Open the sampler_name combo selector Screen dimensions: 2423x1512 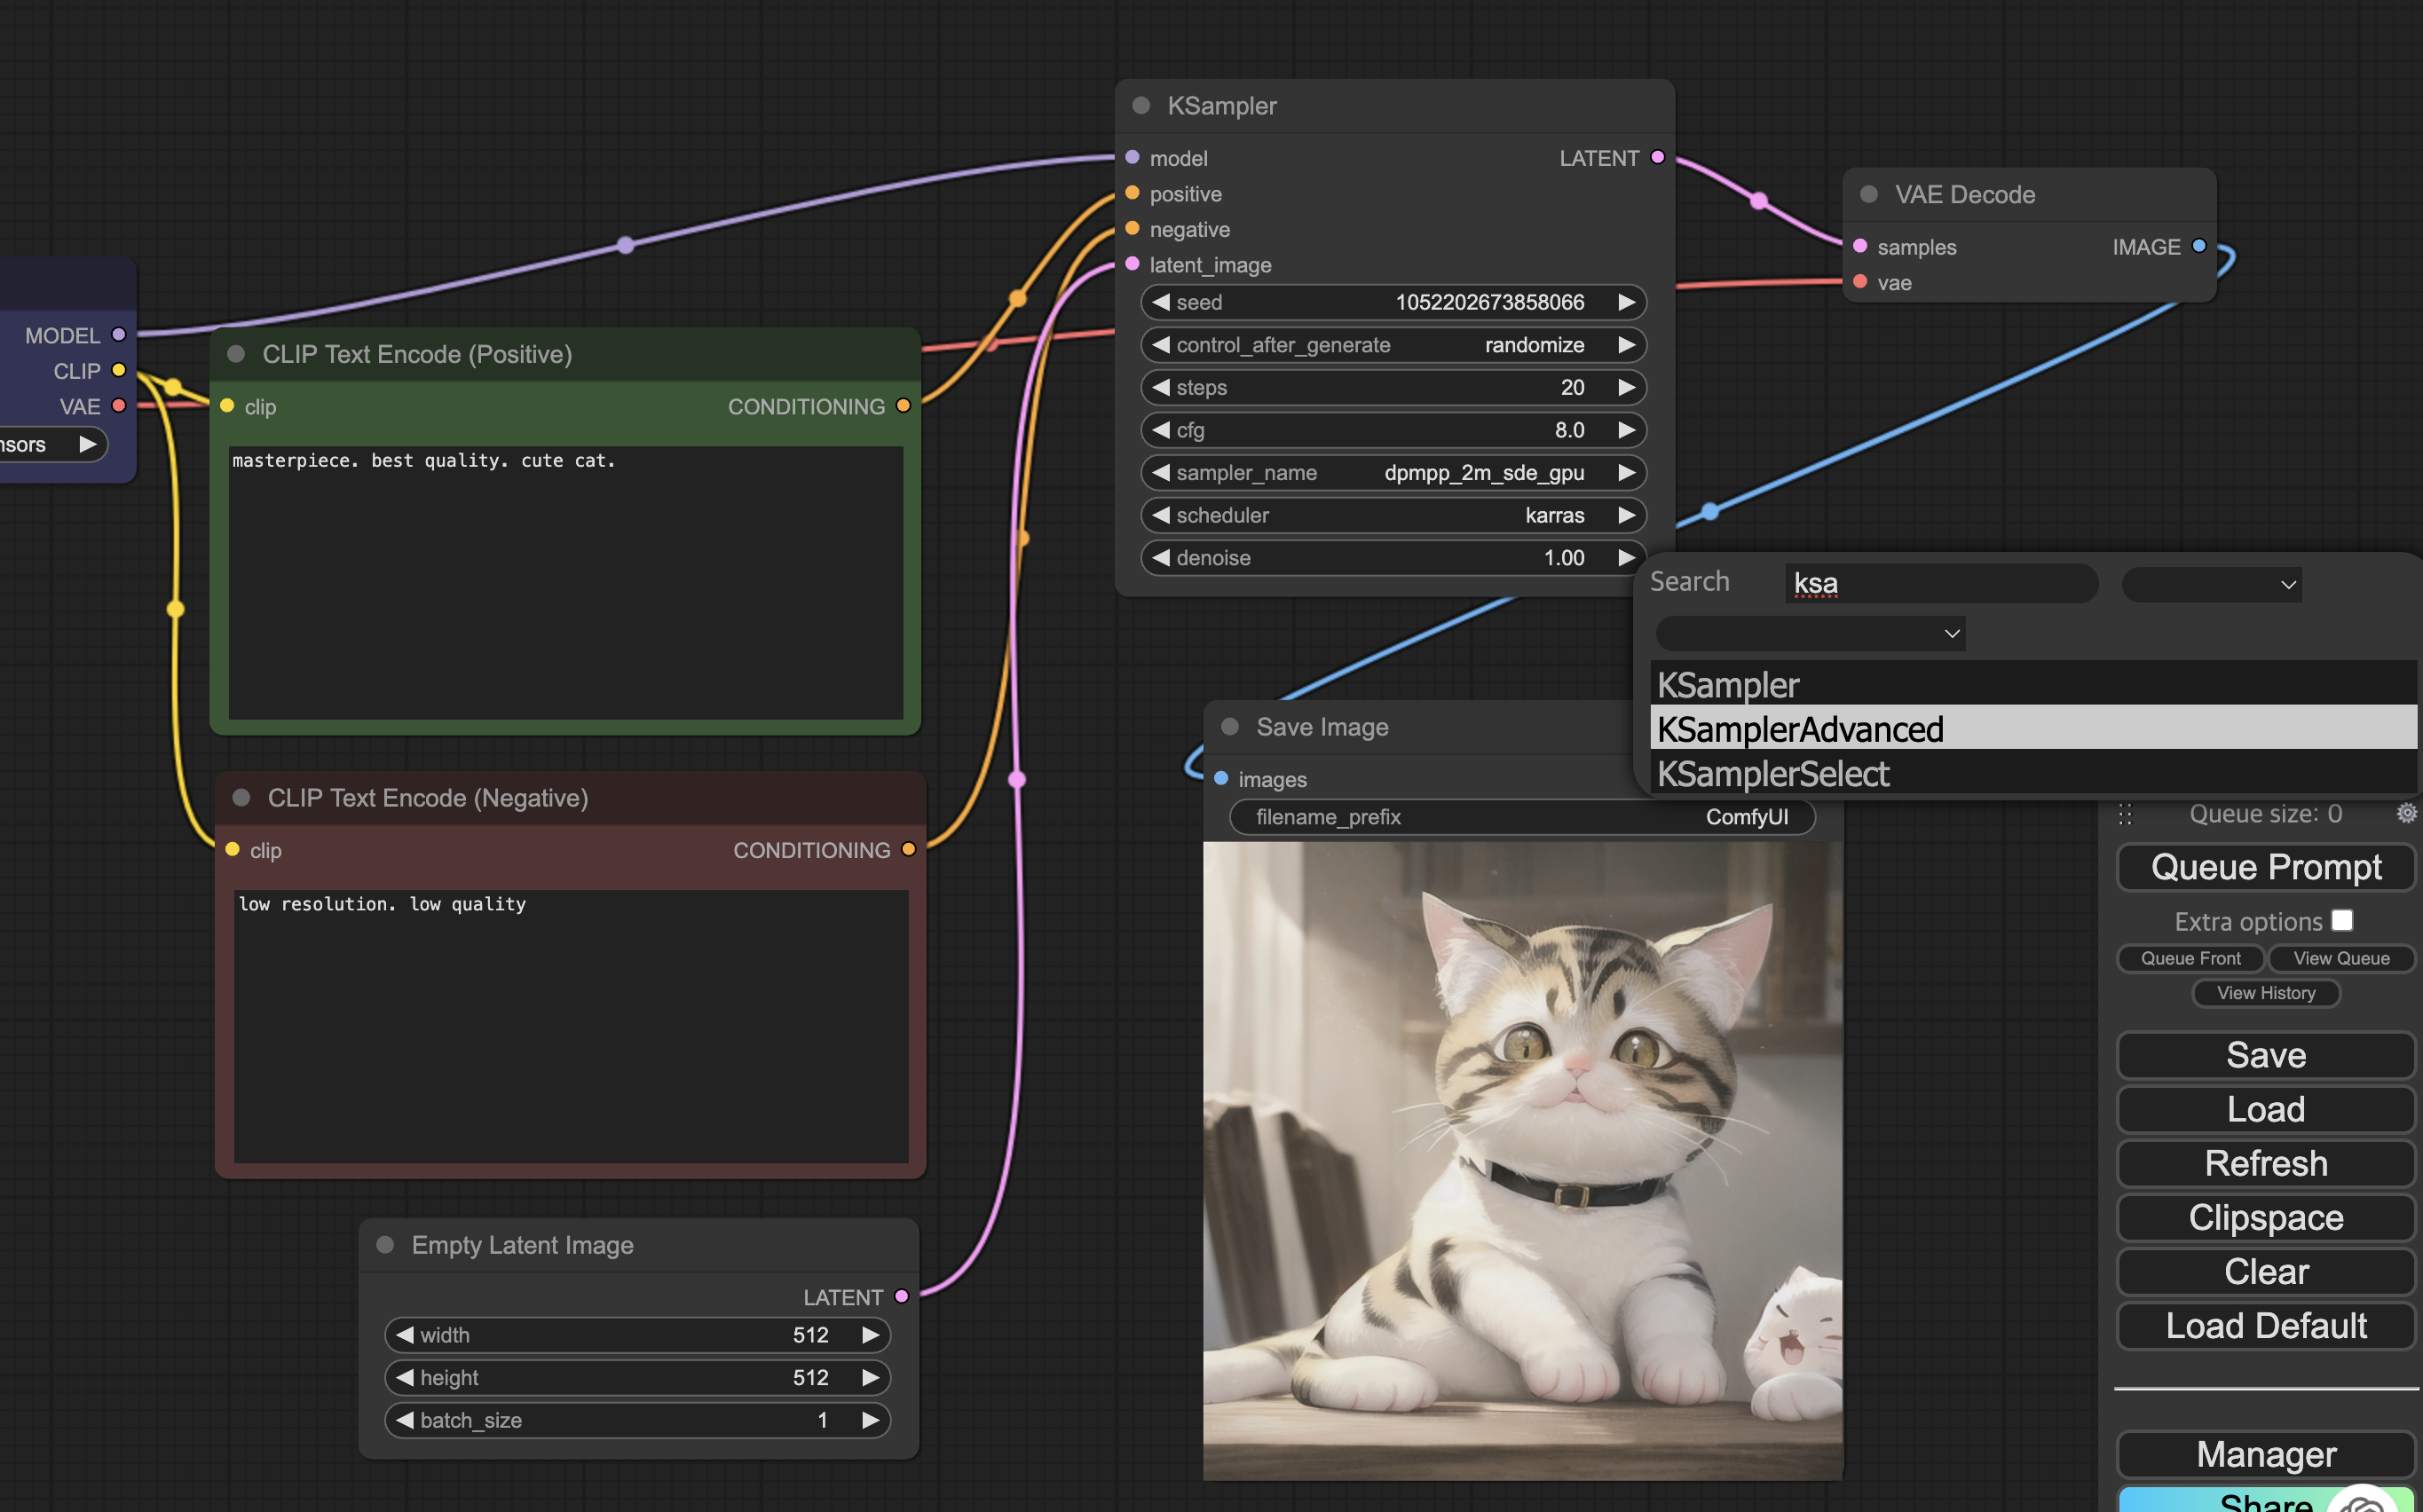click(x=1392, y=473)
